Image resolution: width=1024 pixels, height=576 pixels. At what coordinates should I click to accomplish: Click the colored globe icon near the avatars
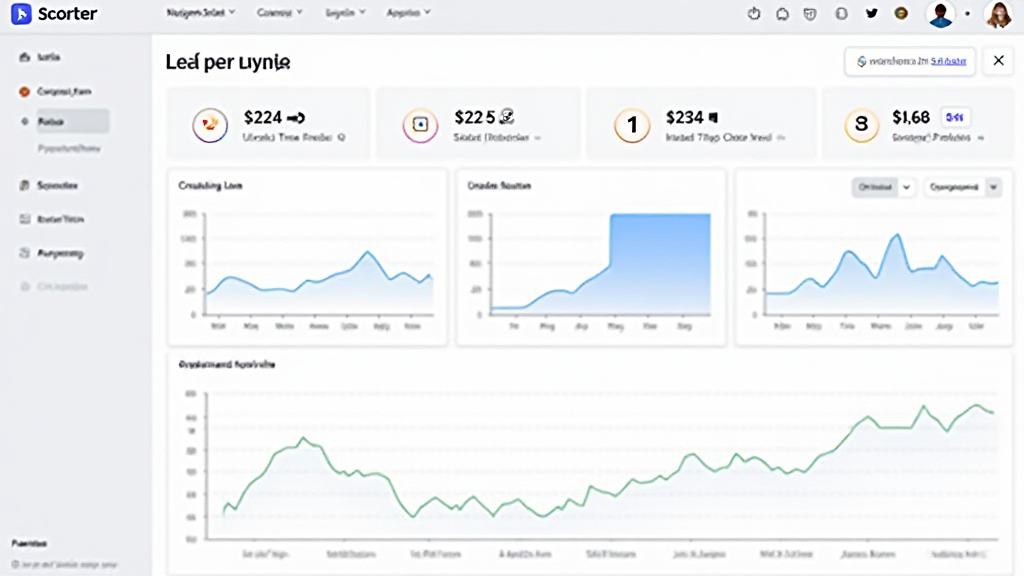click(x=899, y=13)
